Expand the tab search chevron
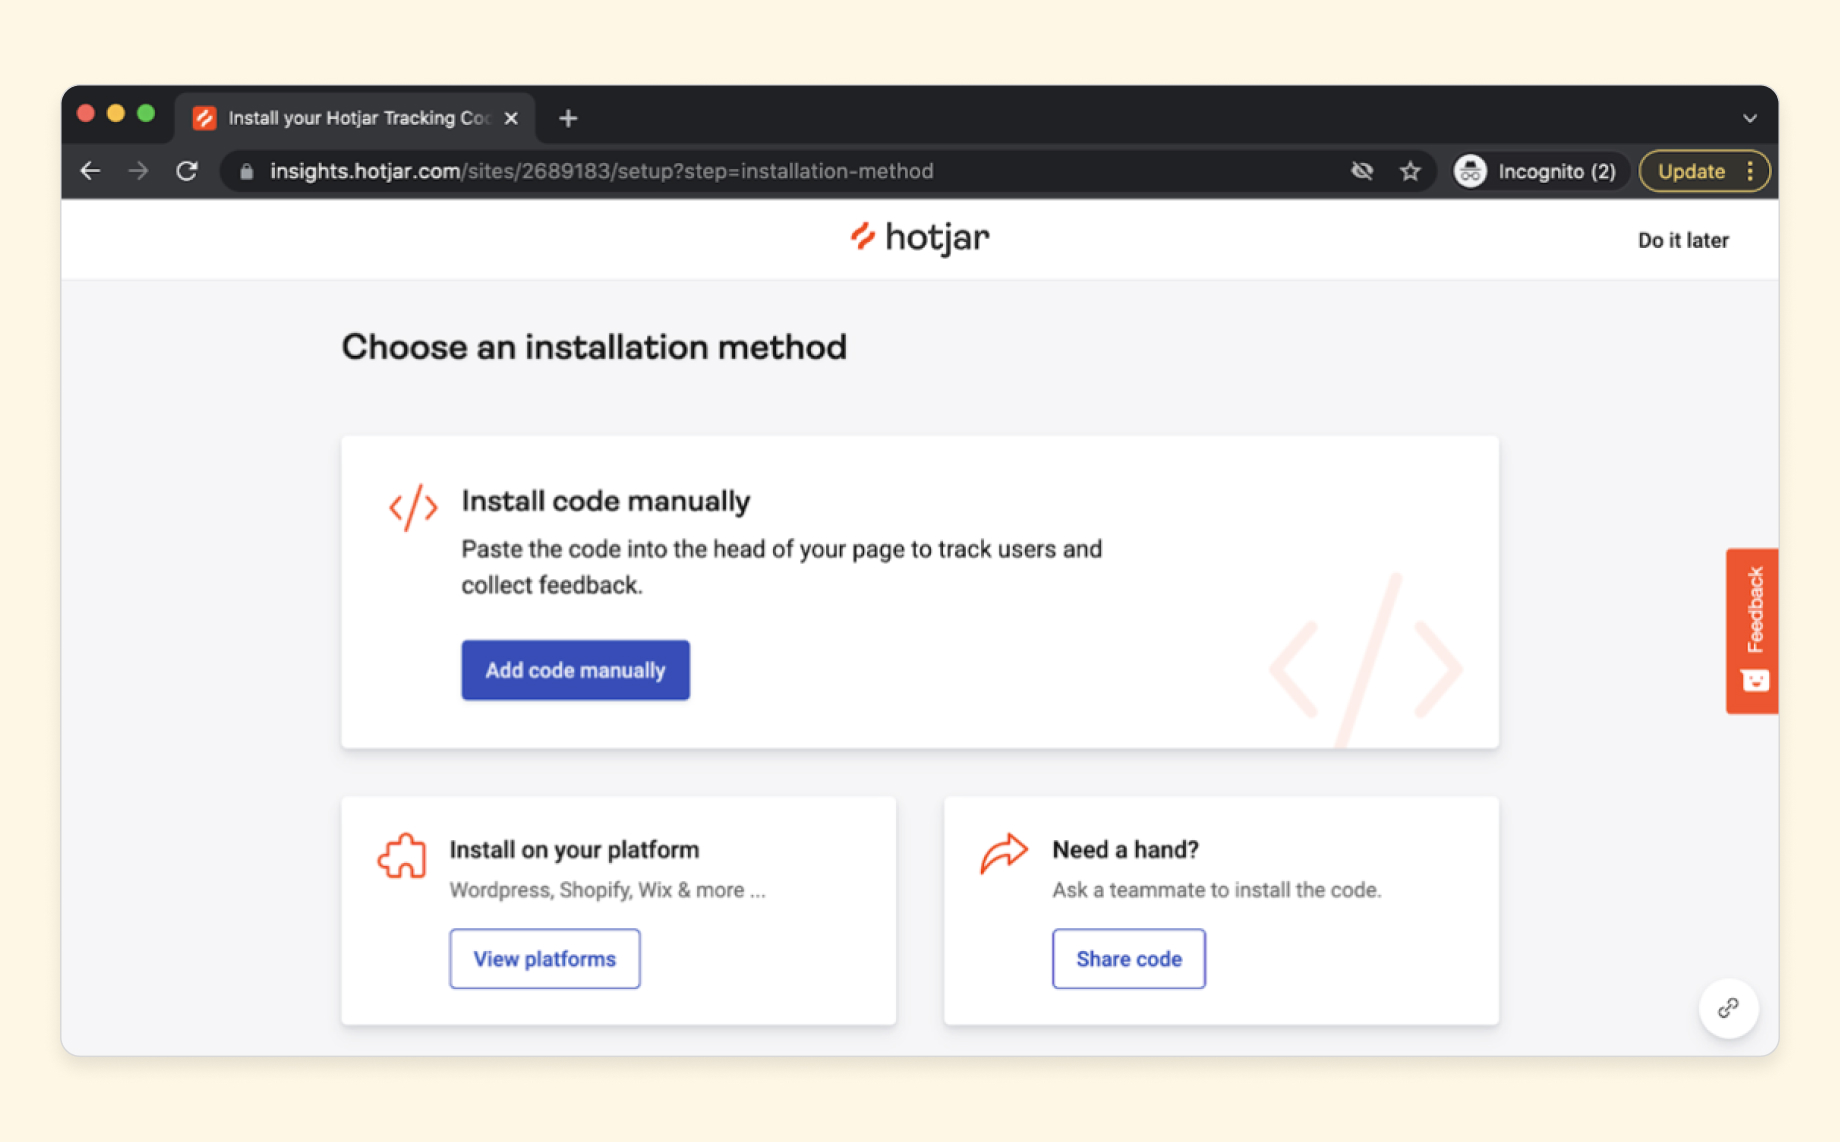The height and width of the screenshot is (1142, 1840). [x=1749, y=118]
